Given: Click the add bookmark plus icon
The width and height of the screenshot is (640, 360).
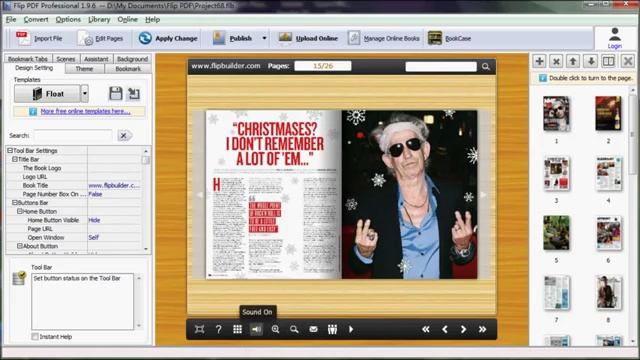Looking at the screenshot, I should pos(539,62).
